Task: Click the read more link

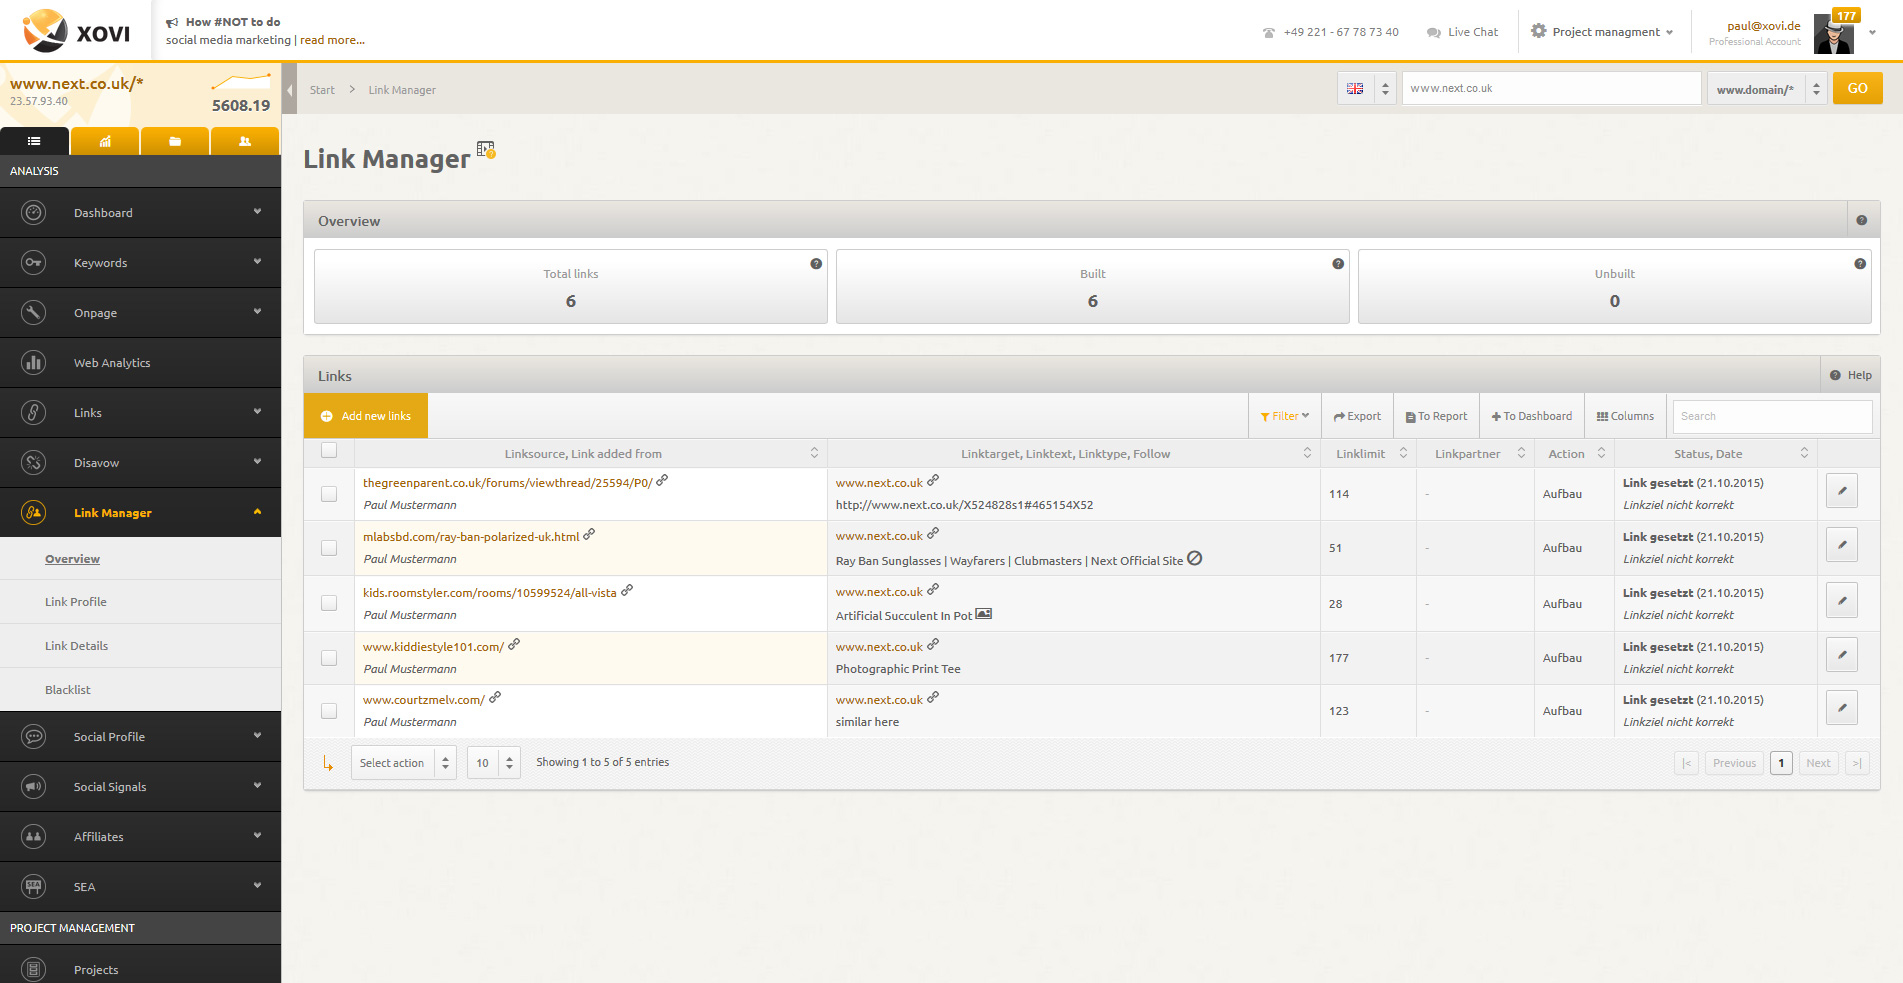Action: tap(332, 40)
